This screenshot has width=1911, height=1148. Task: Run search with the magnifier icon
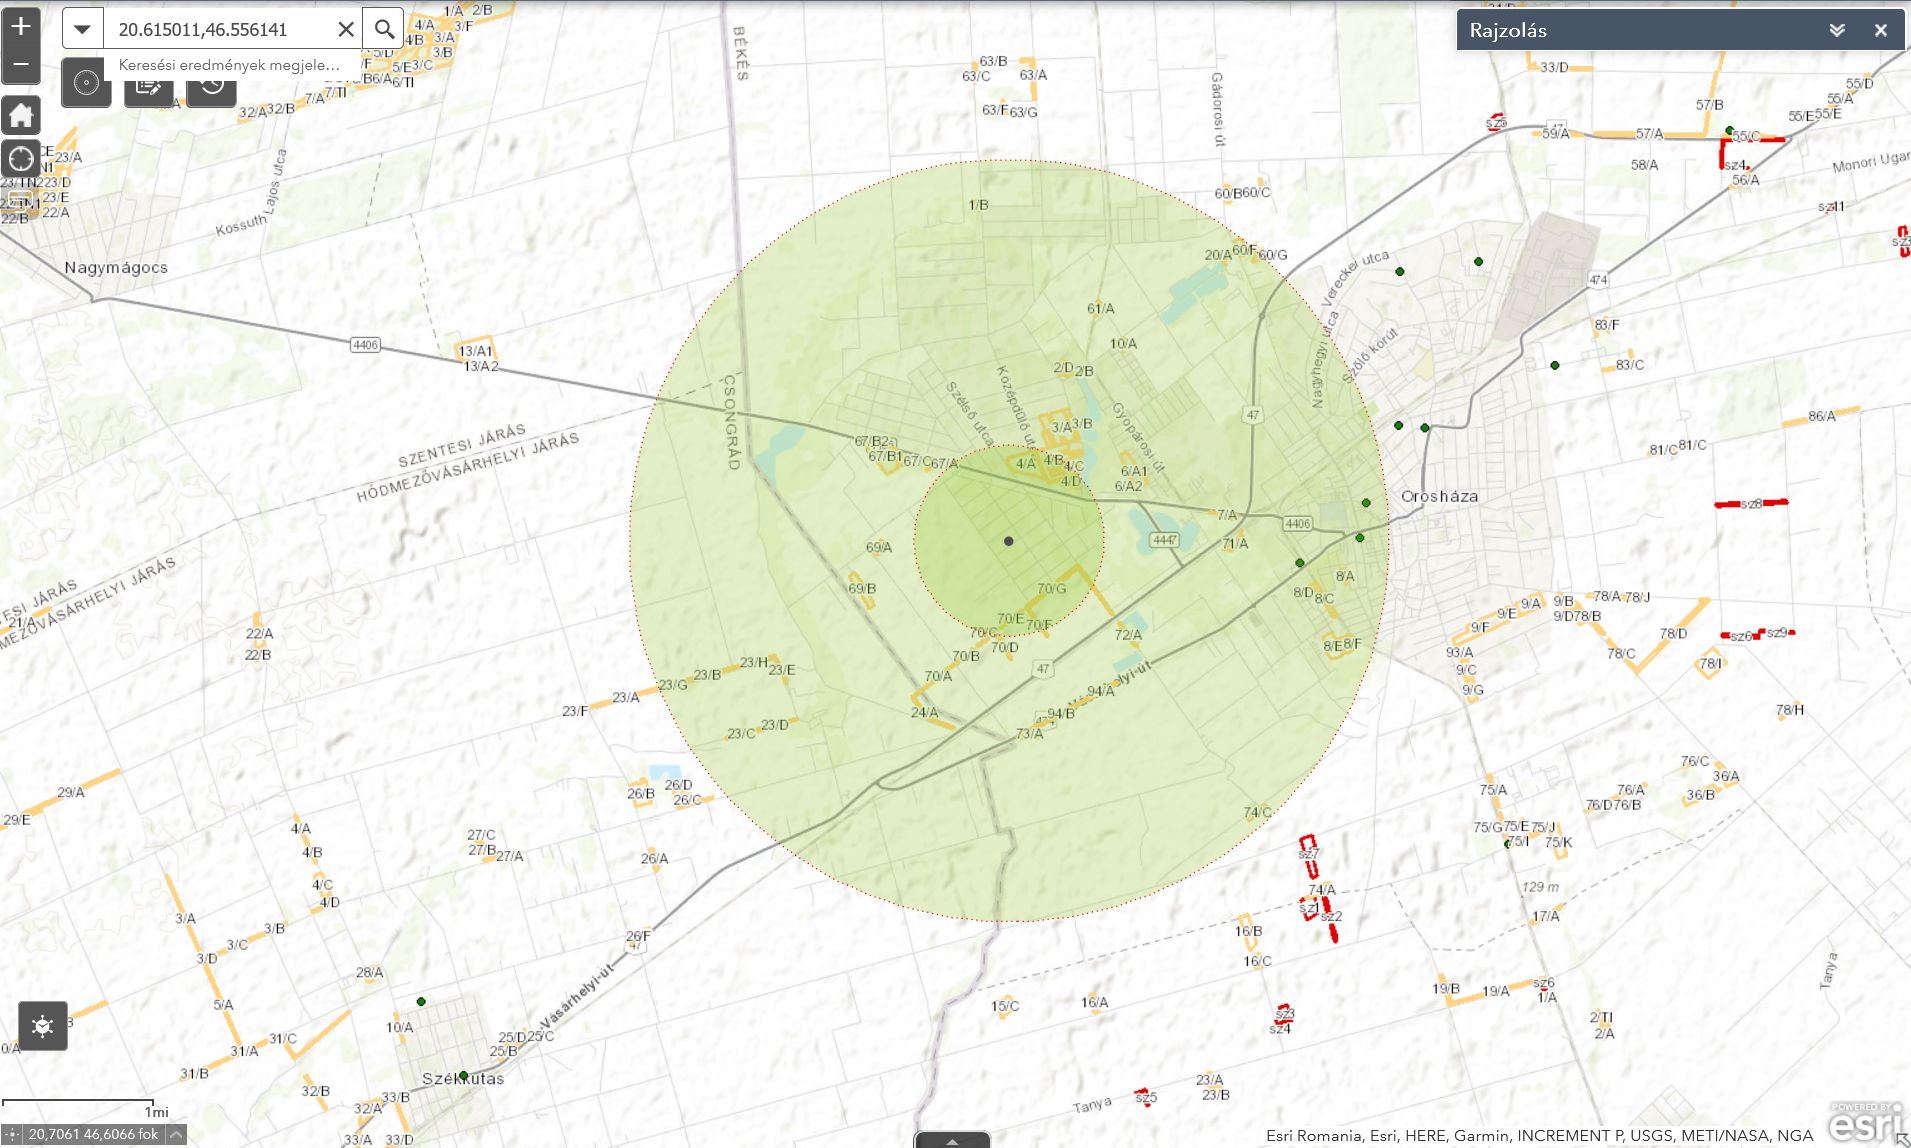[x=384, y=29]
